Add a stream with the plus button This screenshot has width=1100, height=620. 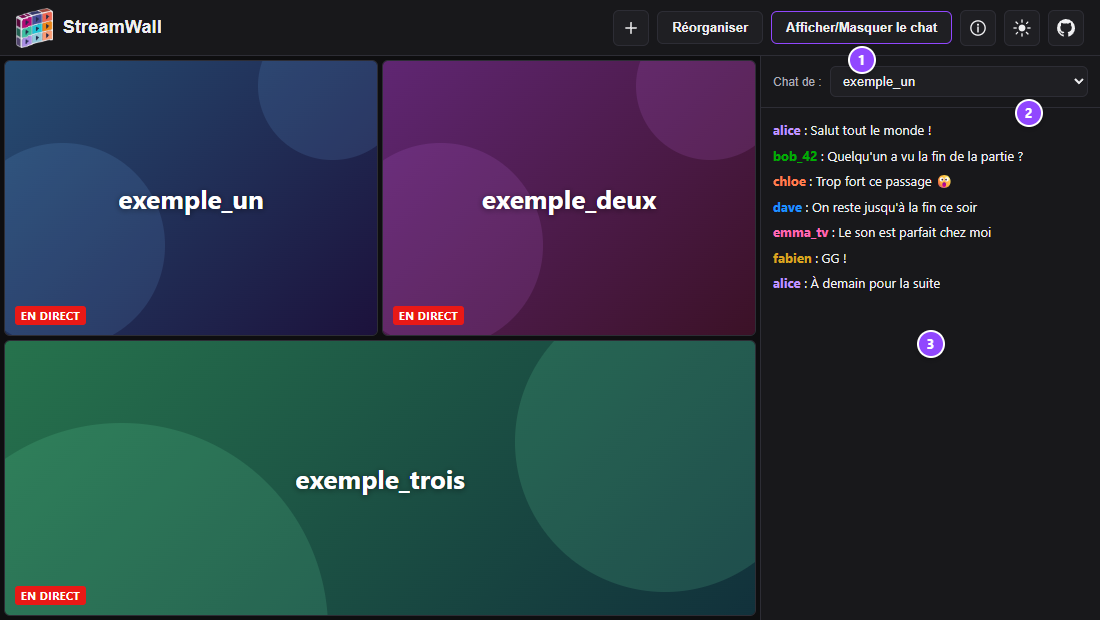631,28
